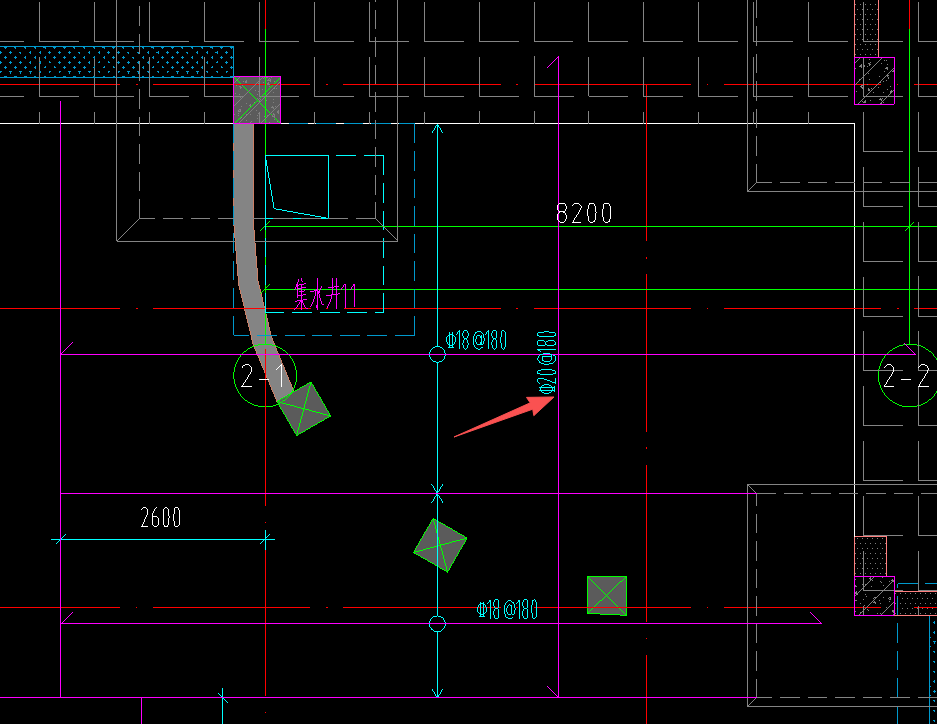Click the tip of the red arrow
This screenshot has width=937, height=724.
pos(553,397)
